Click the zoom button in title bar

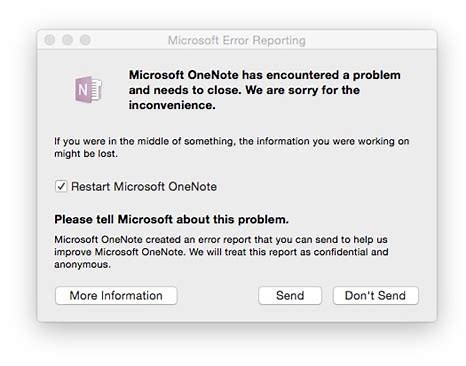point(85,40)
